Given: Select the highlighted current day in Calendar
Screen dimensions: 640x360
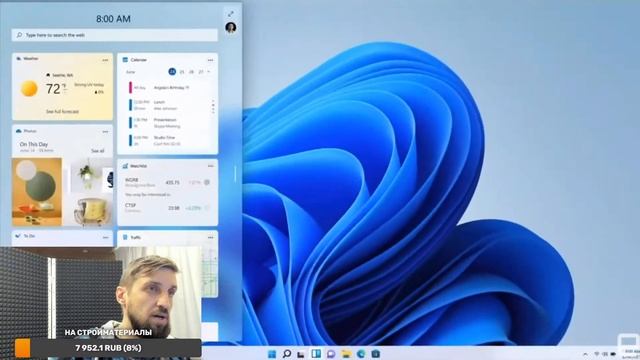Looking at the screenshot, I should 172,71.
